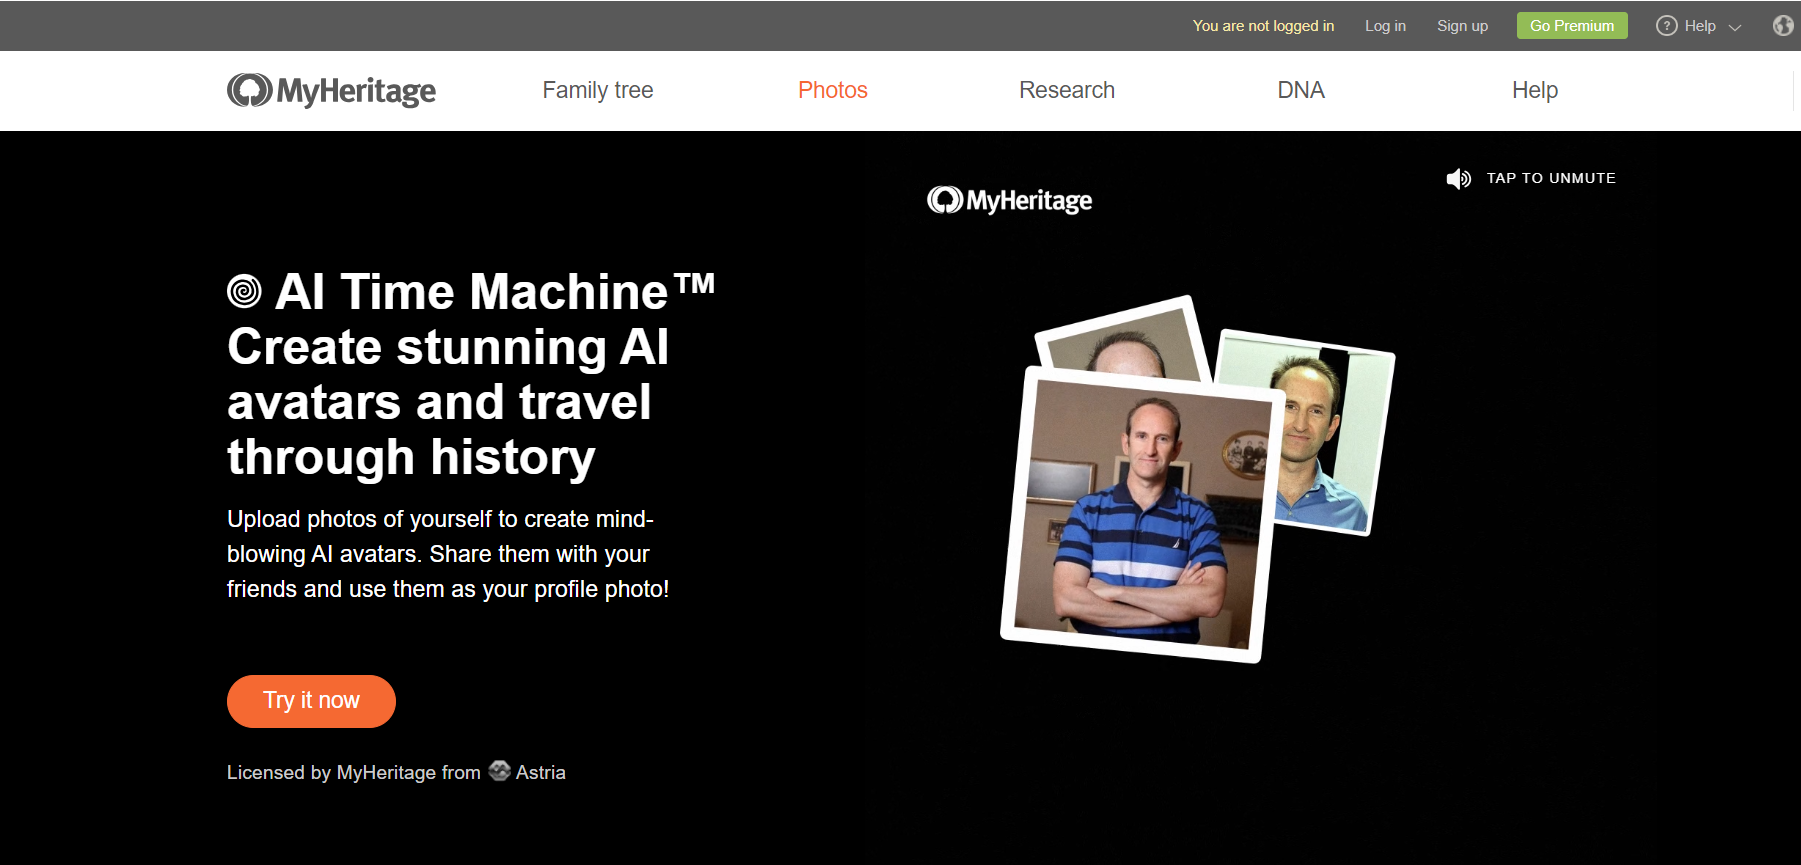Click the Help question mark icon
Image resolution: width=1801 pixels, height=865 pixels.
point(1666,26)
